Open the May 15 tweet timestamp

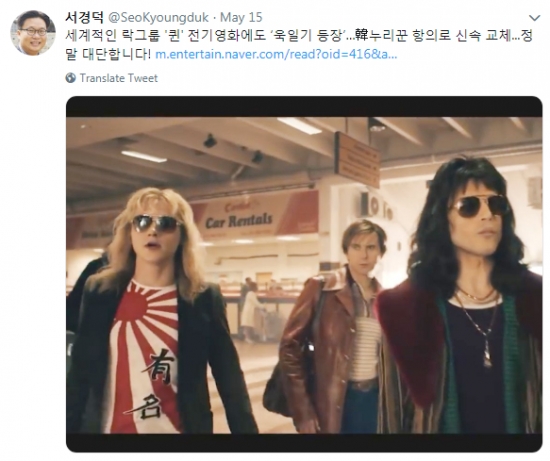[x=241, y=17]
